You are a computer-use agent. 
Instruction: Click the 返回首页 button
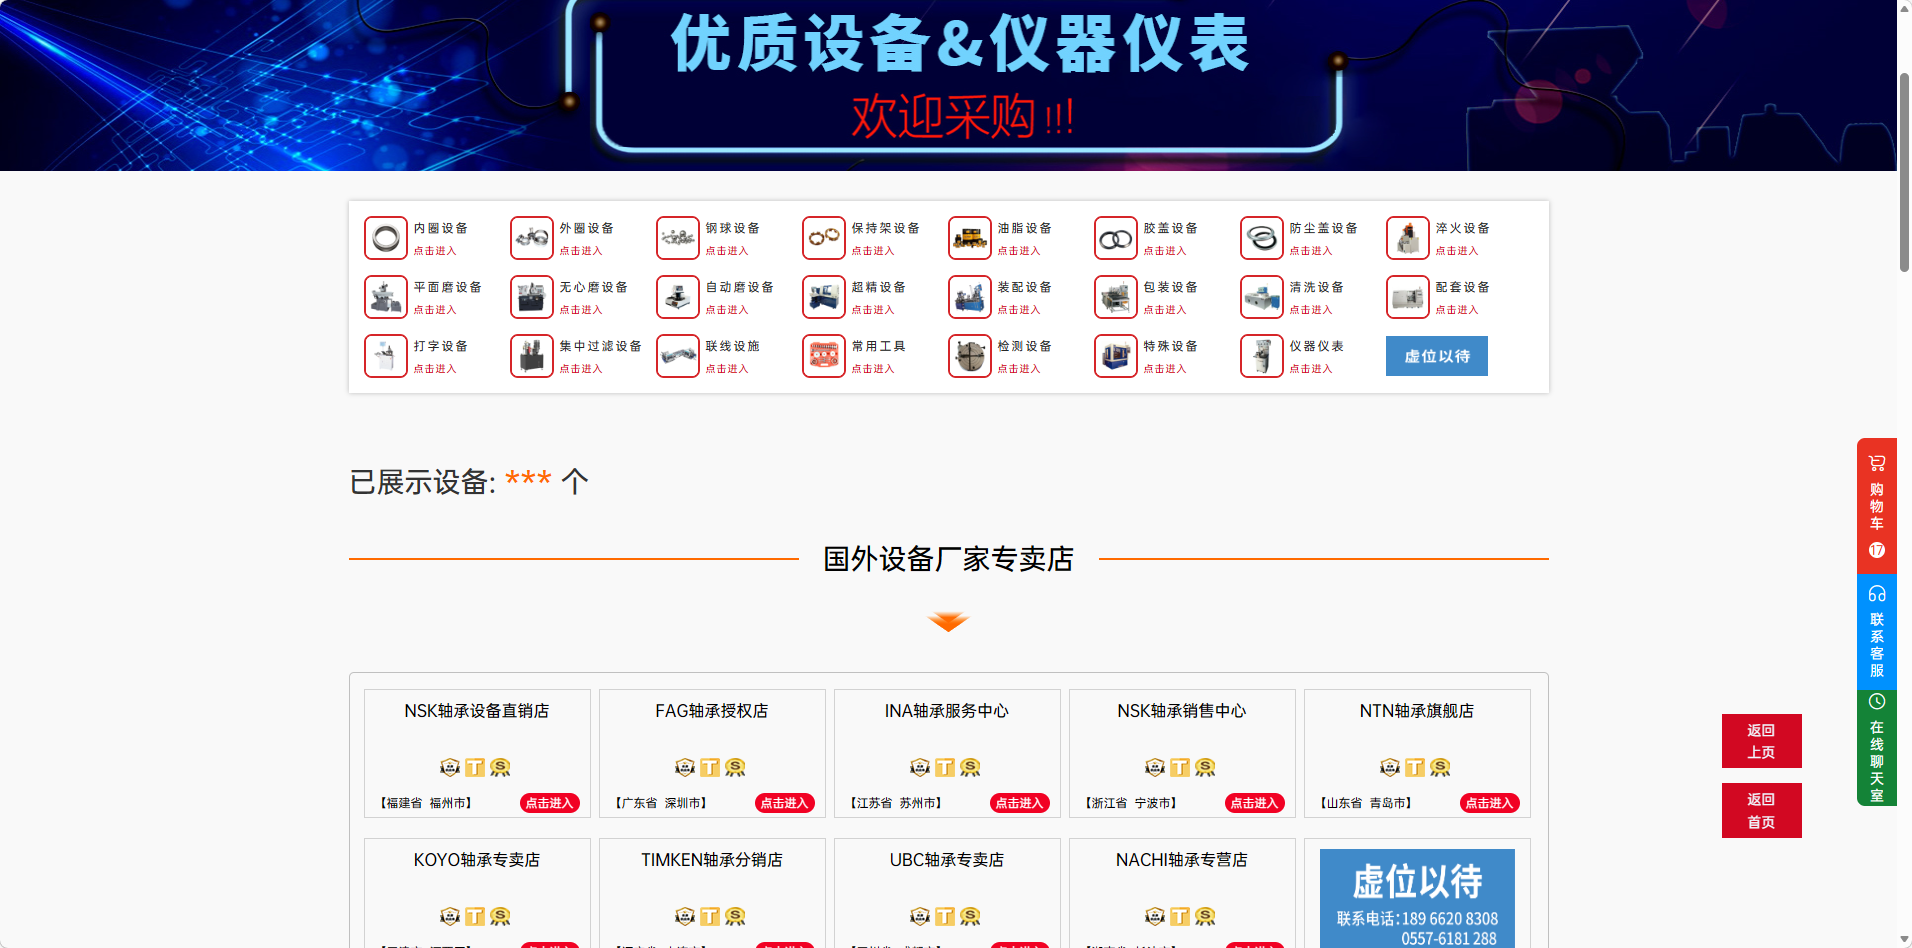point(1761,810)
